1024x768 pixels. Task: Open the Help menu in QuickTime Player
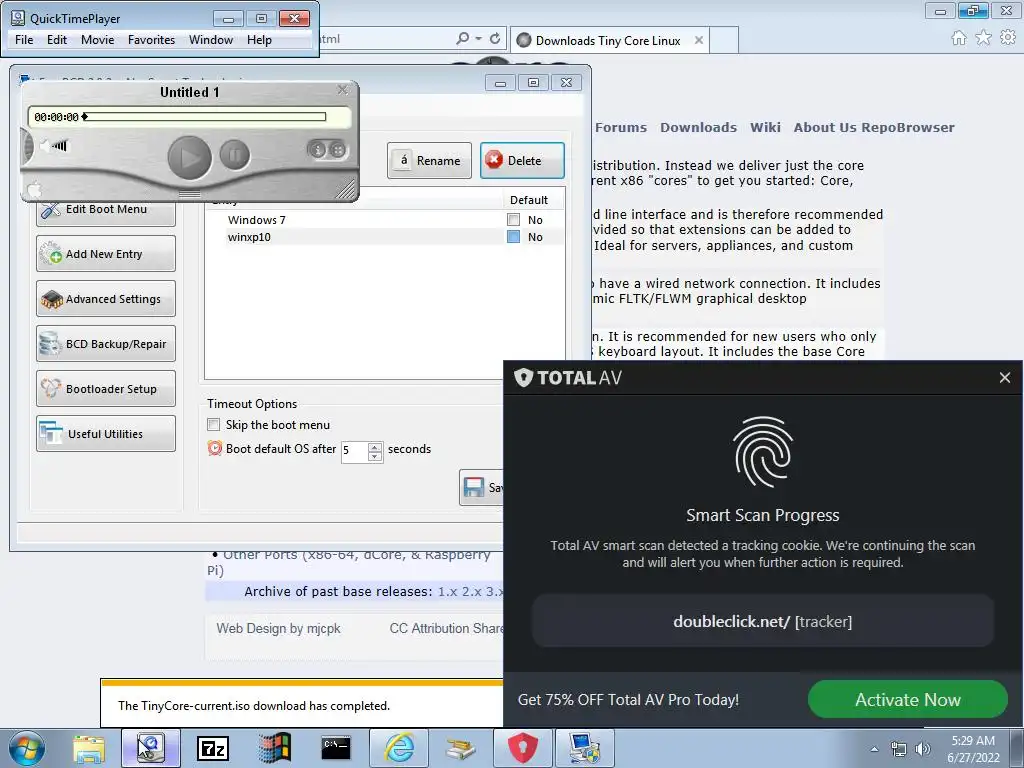tap(259, 40)
